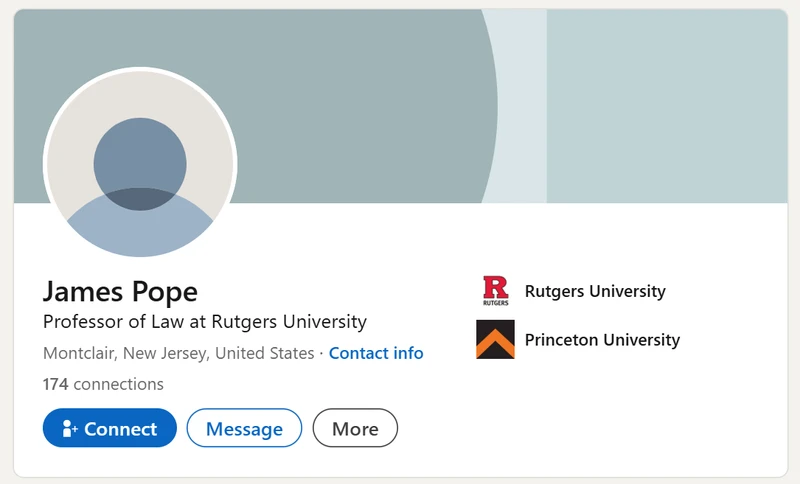Click the red Rutgers R logo
Screen dimensions: 800x484
click(495, 287)
